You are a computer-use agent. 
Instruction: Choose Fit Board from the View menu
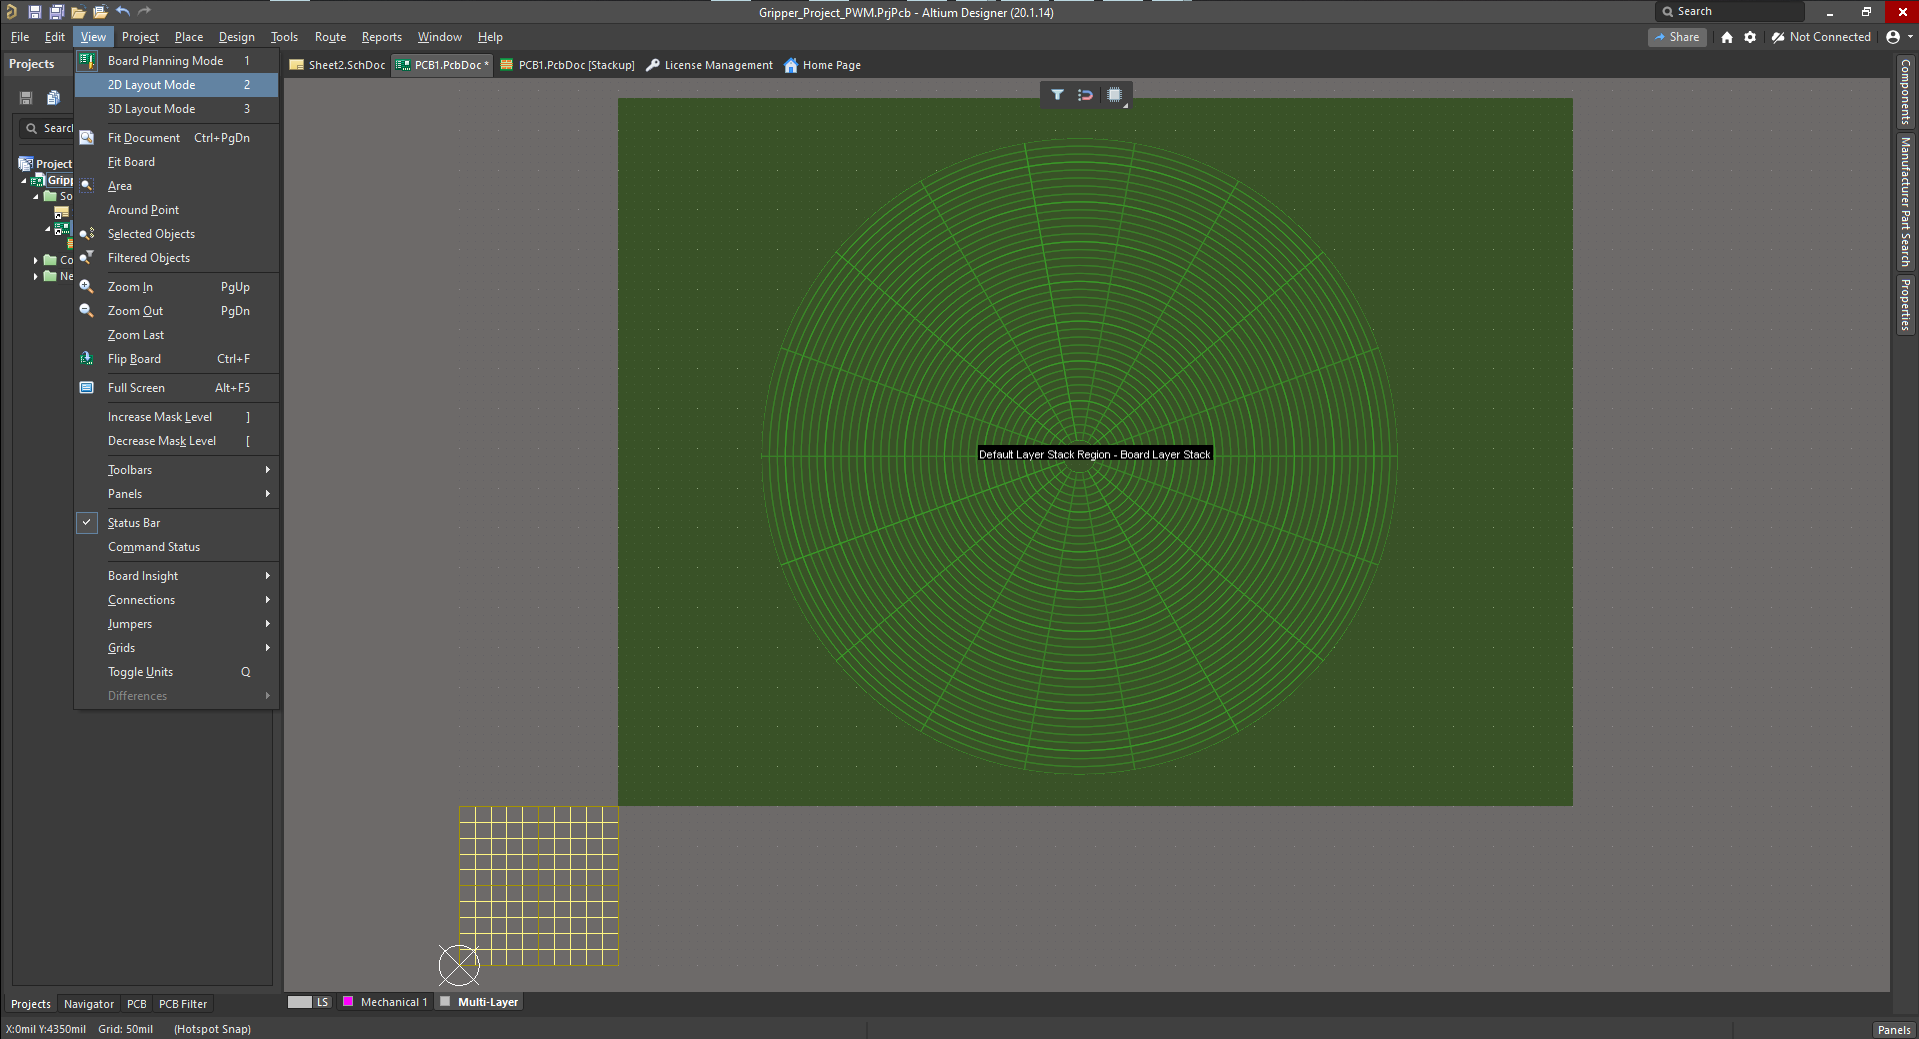pos(176,162)
